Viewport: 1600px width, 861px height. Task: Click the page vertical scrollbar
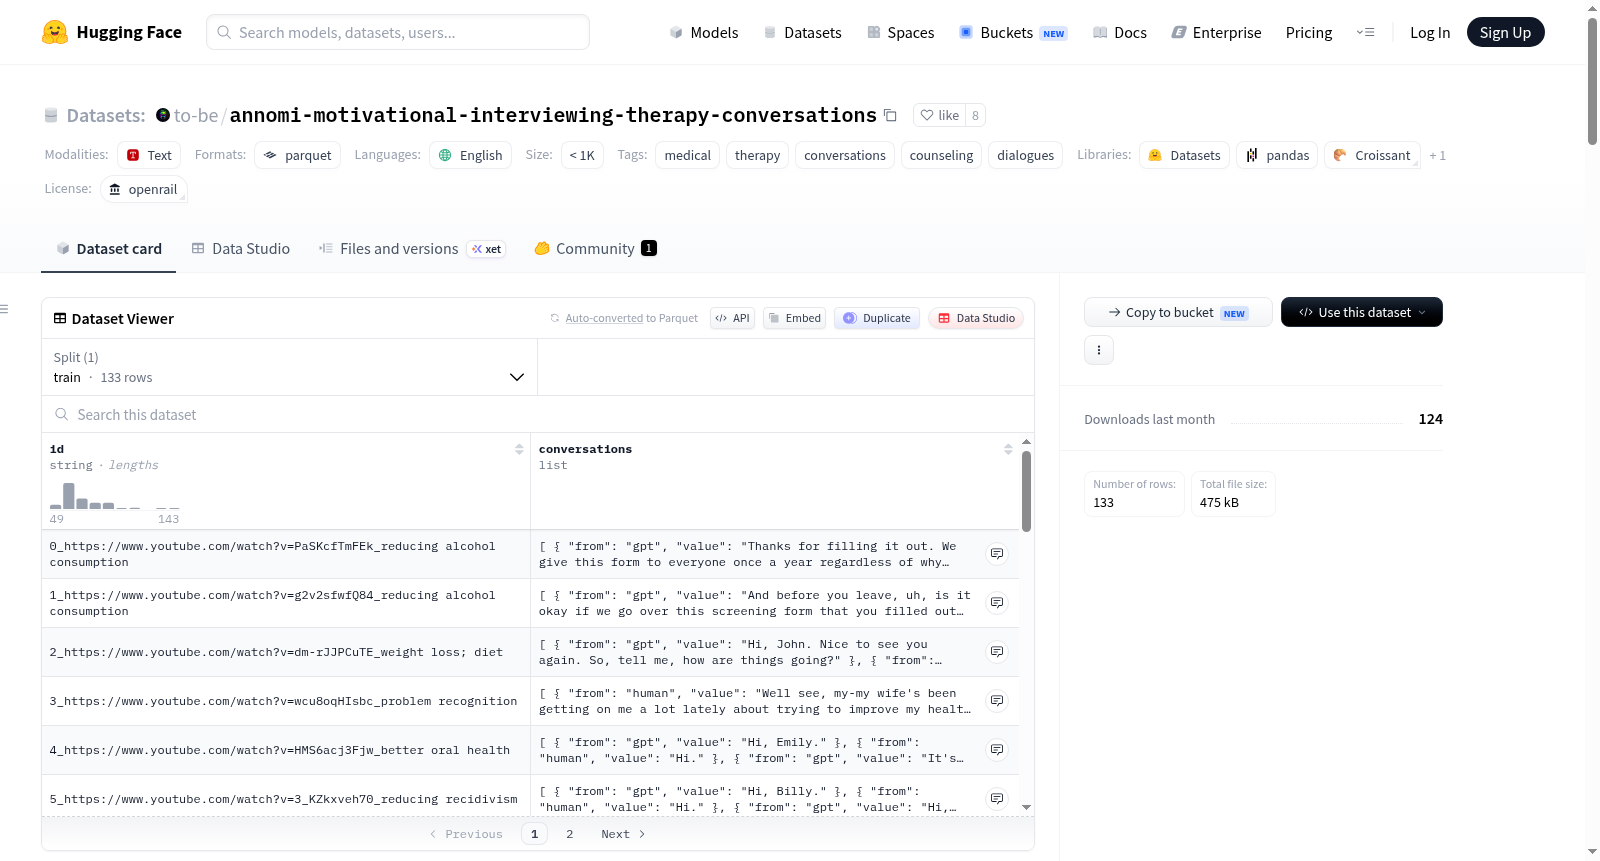1592,81
